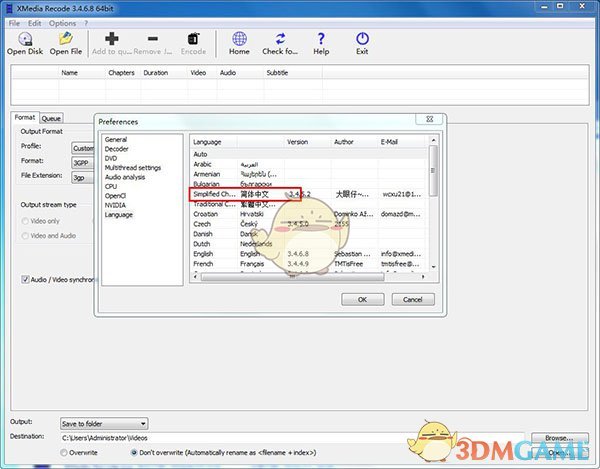Image resolution: width=600 pixels, height=469 pixels.
Task: Select the Armenian language row
Action: pyautogui.click(x=309, y=174)
